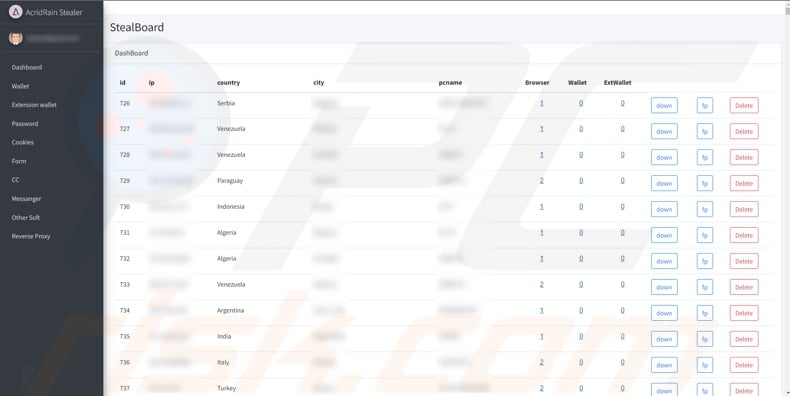Viewport: 790px width, 396px height.
Task: Click the down button for row 733
Action: (x=664, y=287)
